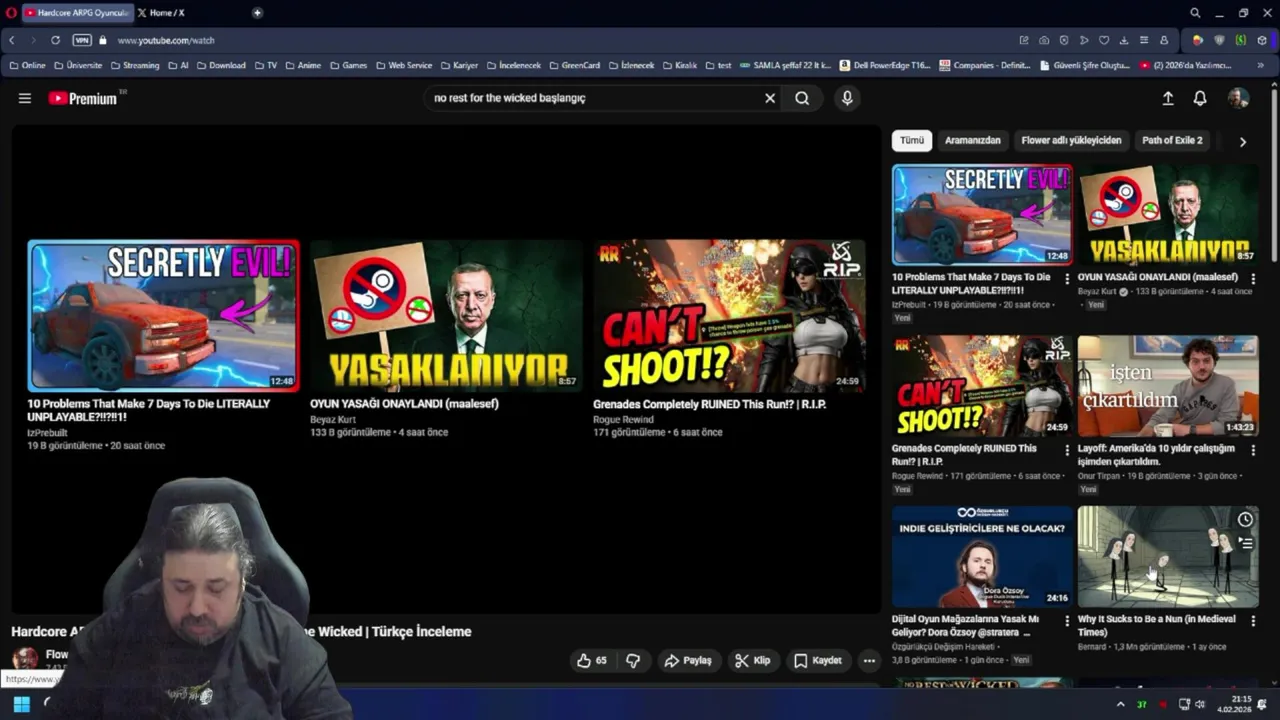Image resolution: width=1280 pixels, height=720 pixels.
Task: Open the Opera profile person icon
Action: click(1164, 40)
